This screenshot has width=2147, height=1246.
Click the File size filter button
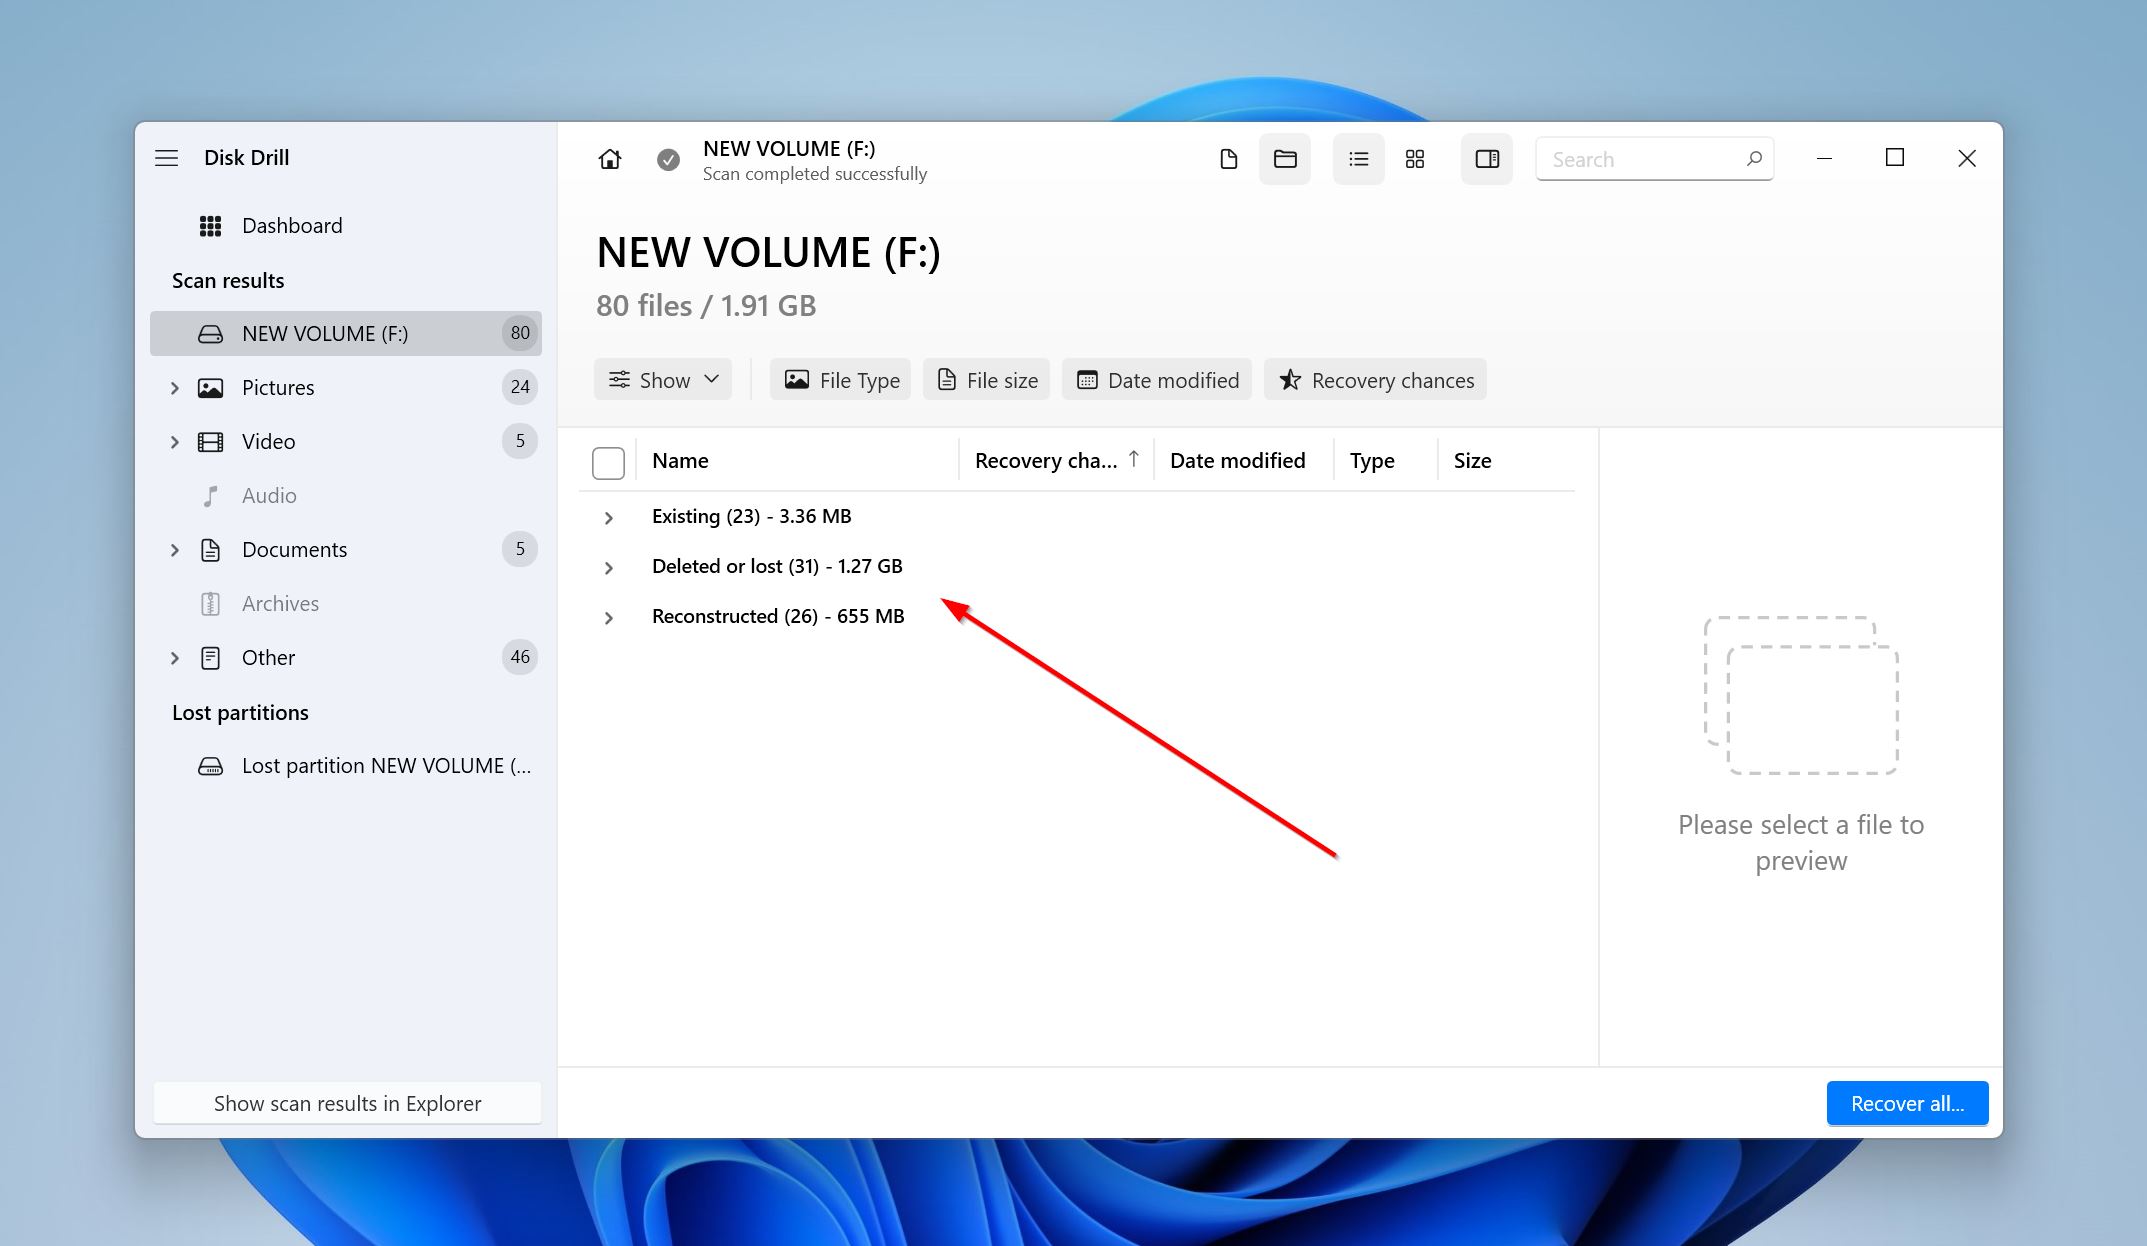click(989, 380)
